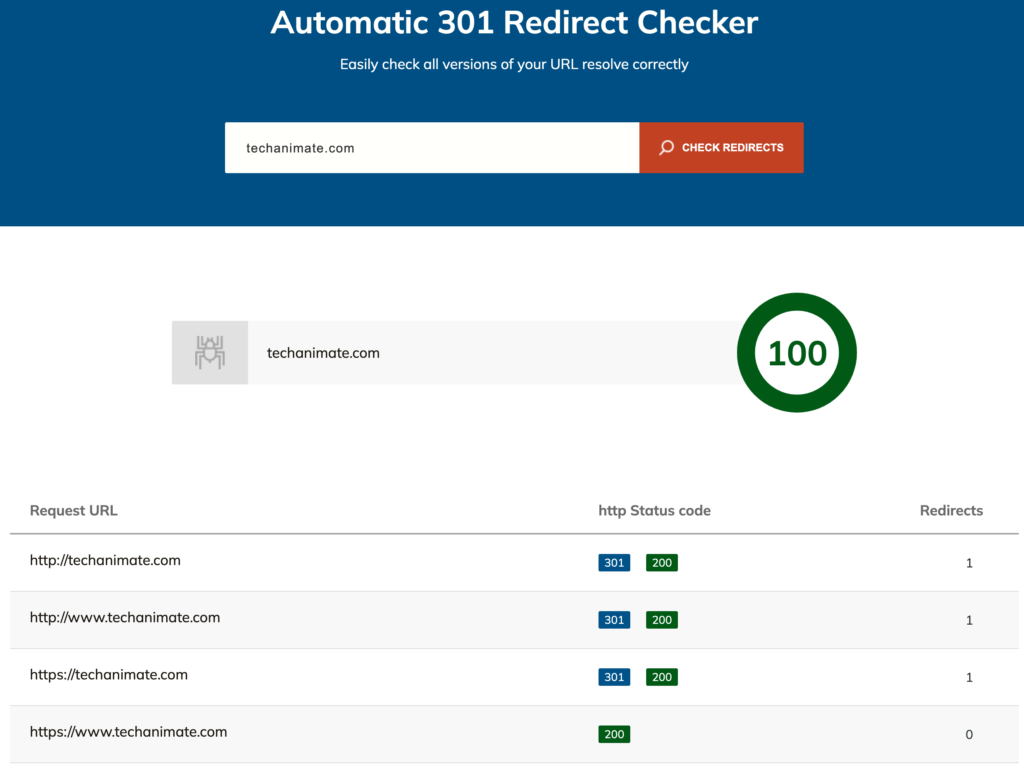
Task: Select the https://techanimate.com request URL
Action: pyautogui.click(x=109, y=674)
